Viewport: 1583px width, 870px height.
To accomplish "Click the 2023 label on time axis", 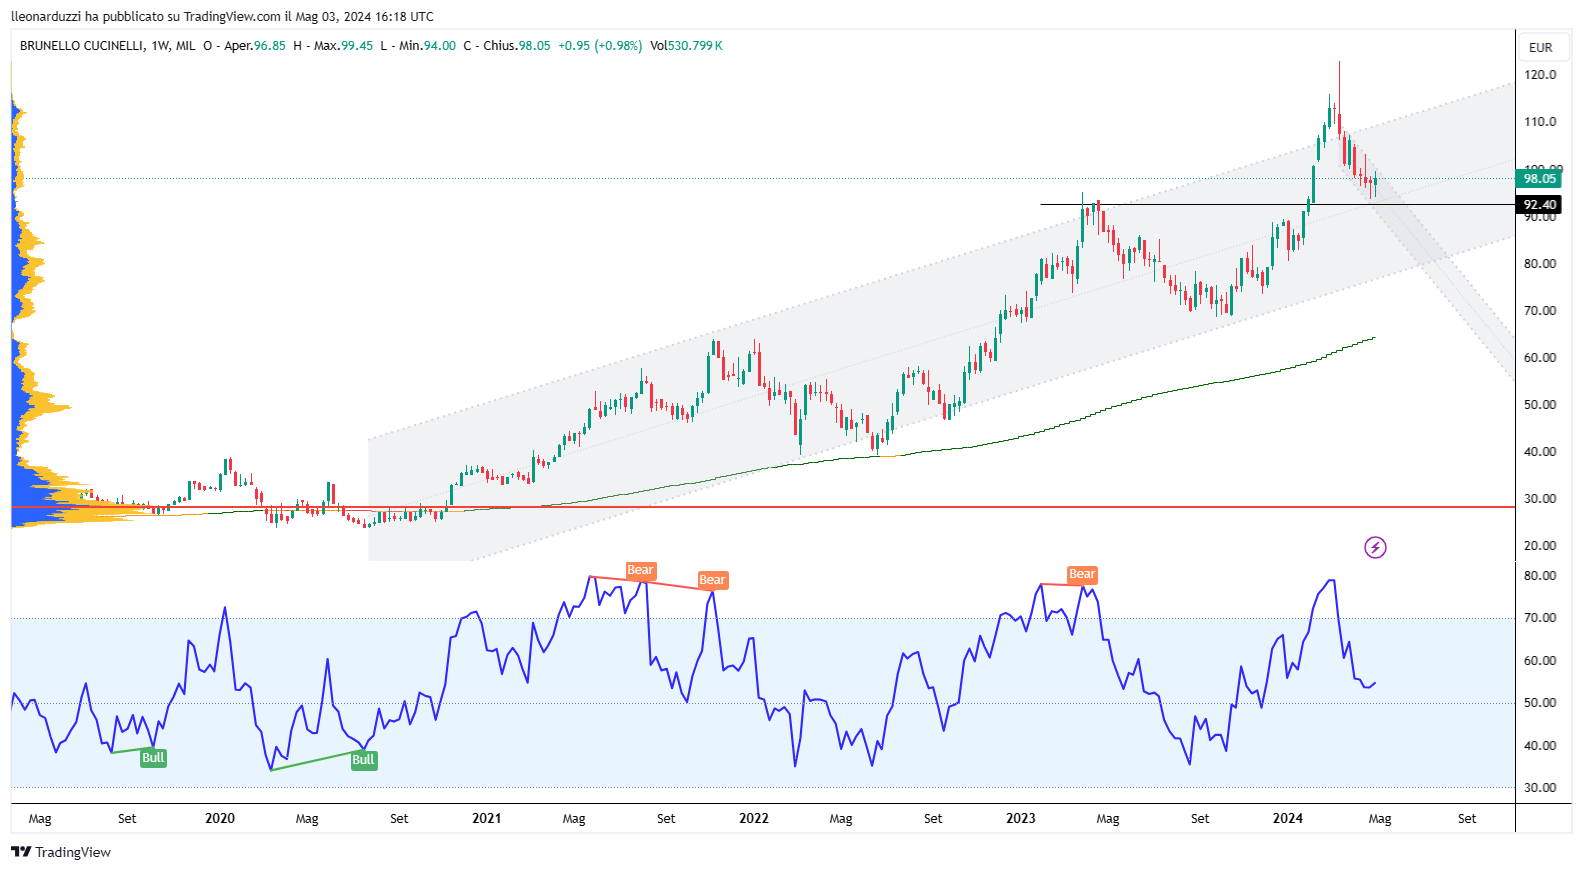I will 1021,818.
